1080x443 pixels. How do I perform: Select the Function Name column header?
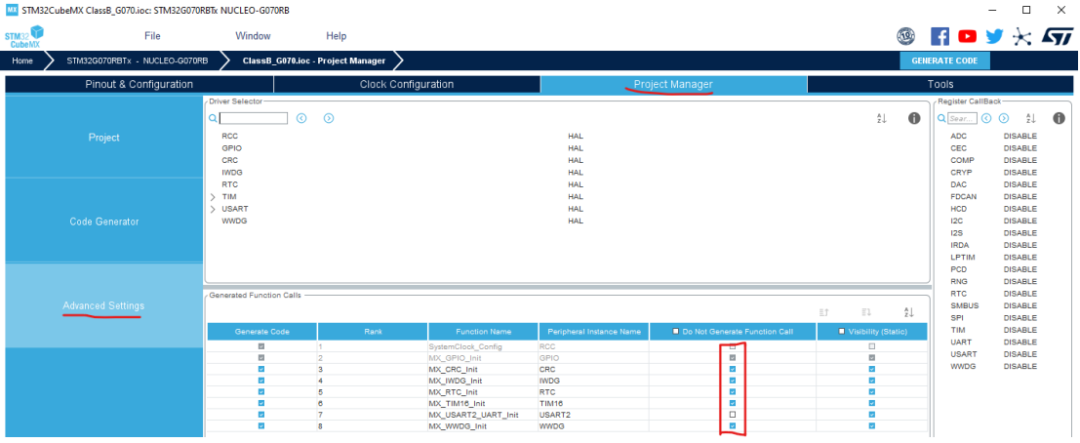(x=483, y=331)
